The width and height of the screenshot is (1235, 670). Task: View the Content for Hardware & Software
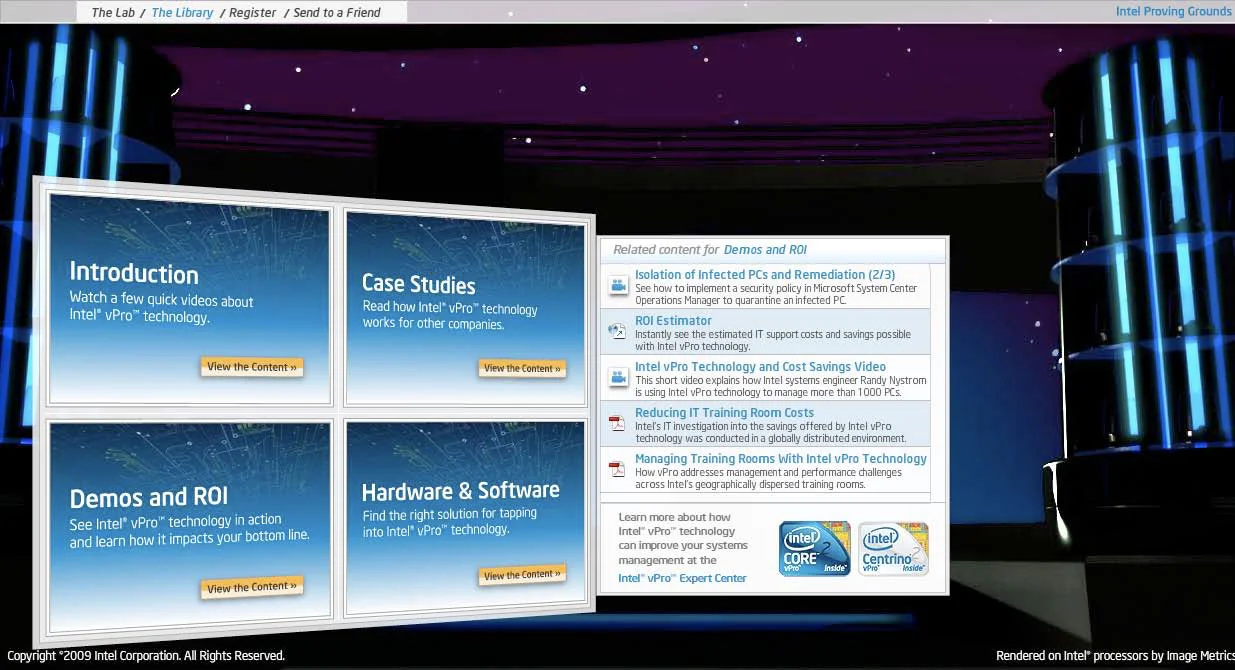[x=522, y=575]
